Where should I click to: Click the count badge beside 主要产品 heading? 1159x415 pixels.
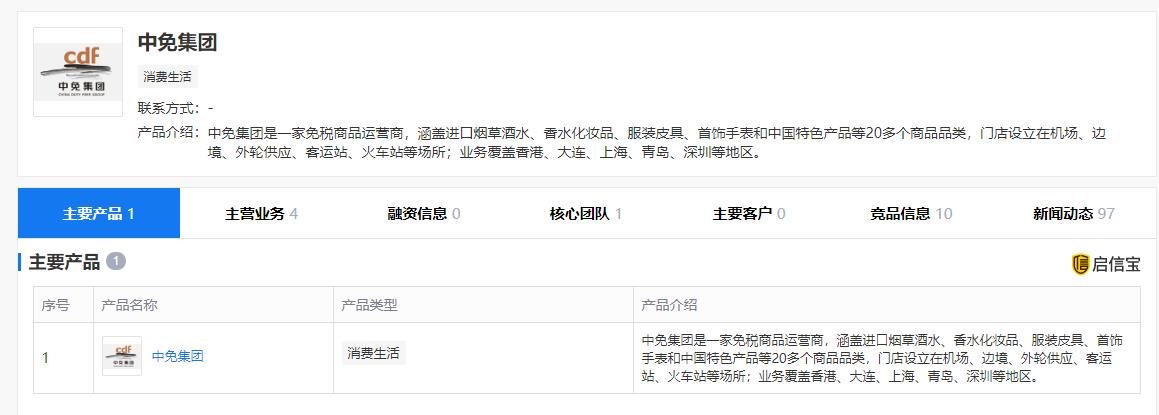(116, 261)
